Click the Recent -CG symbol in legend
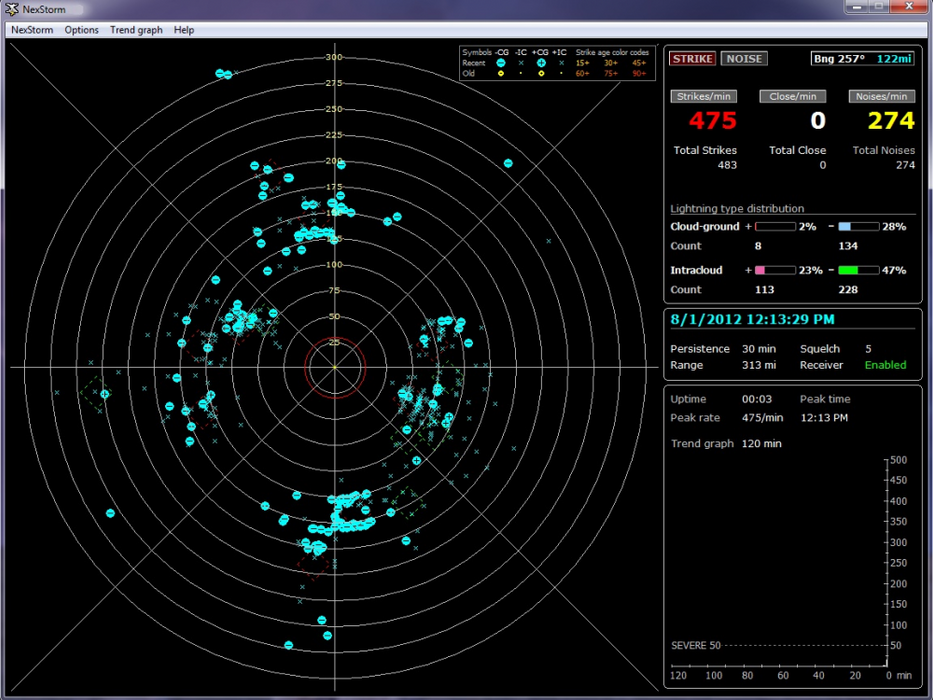The width and height of the screenshot is (933, 700). [501, 62]
